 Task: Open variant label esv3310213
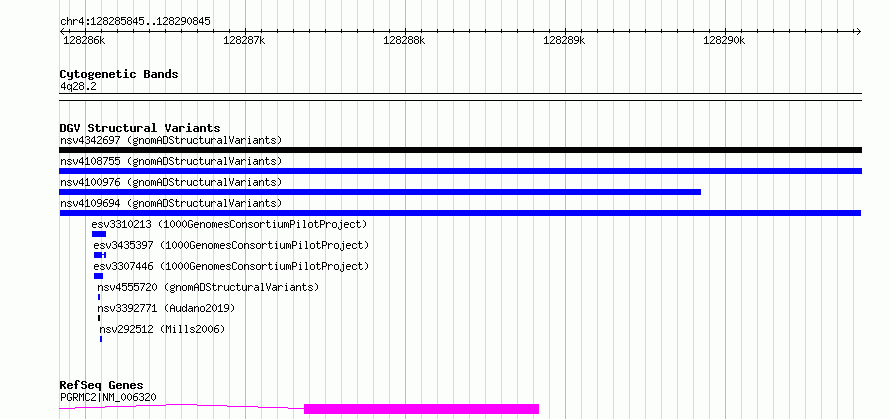tap(229, 224)
